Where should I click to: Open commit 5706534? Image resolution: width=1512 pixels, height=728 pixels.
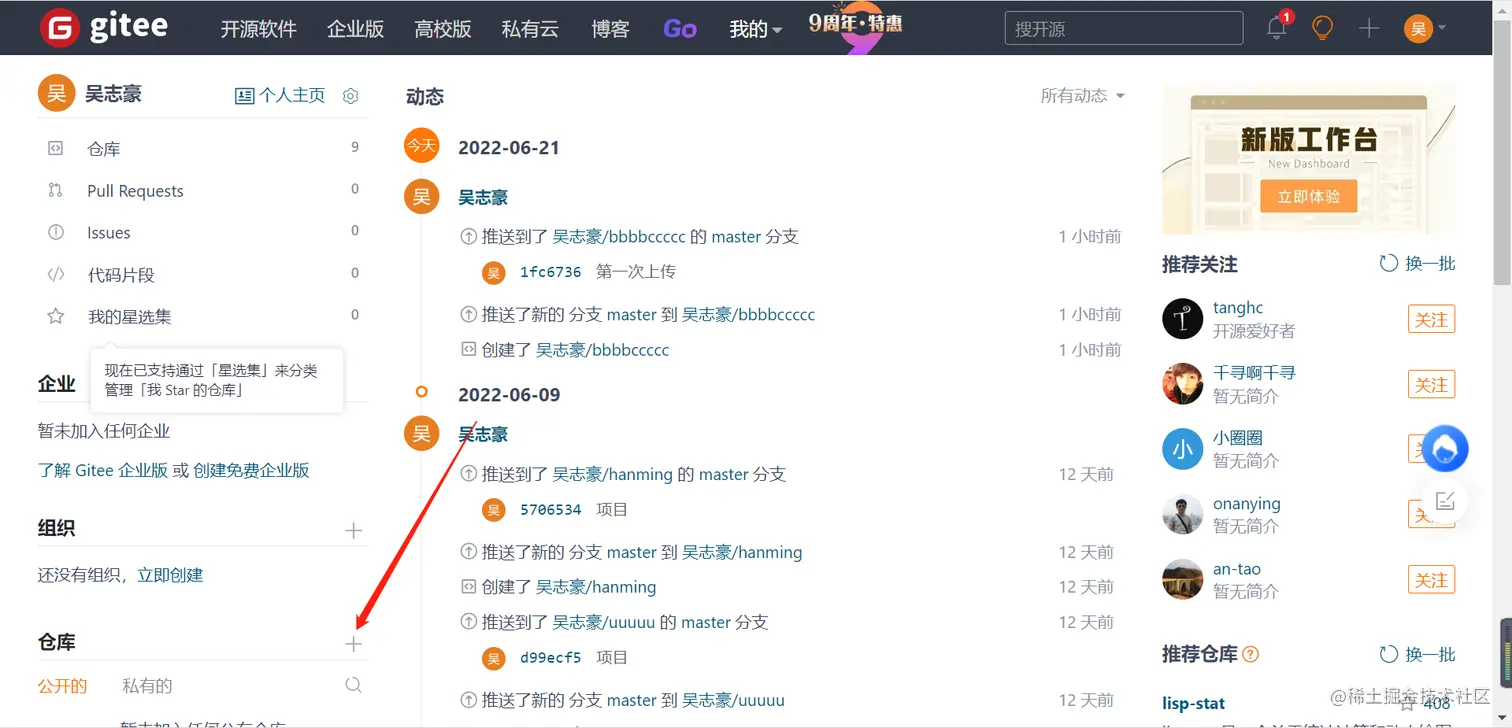[550, 510]
